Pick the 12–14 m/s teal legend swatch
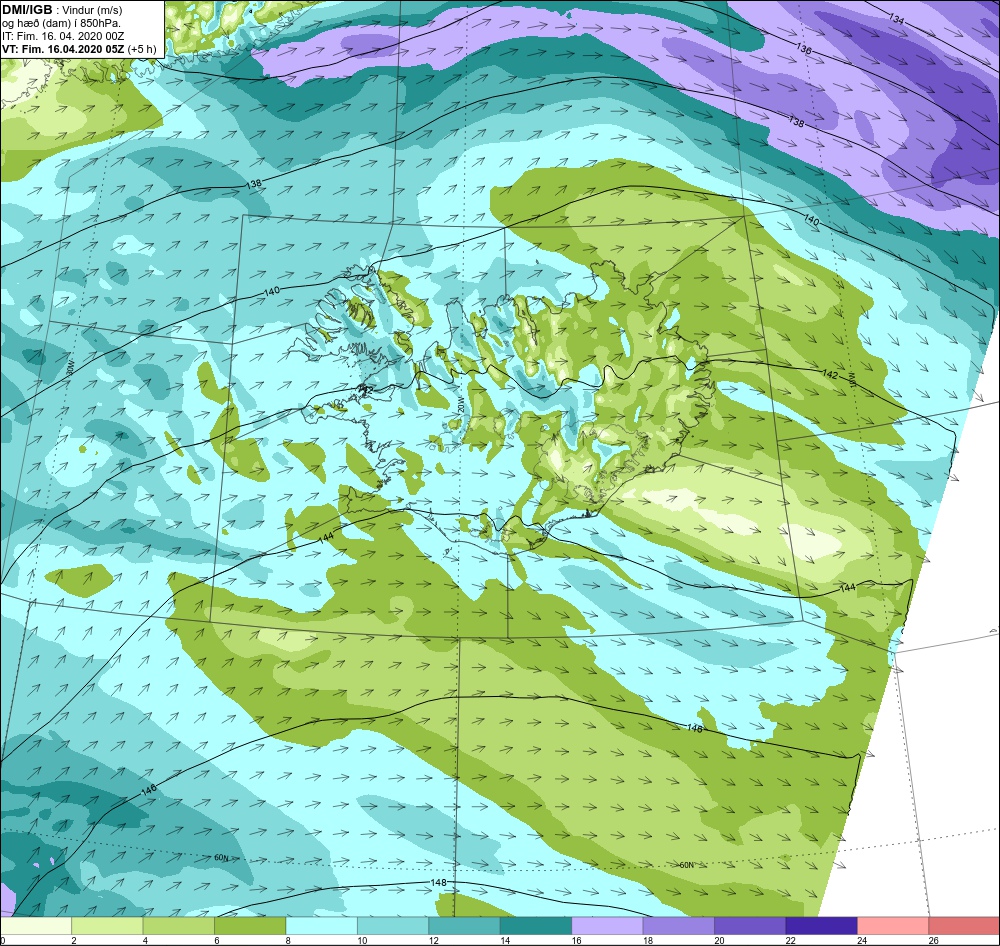The height and width of the screenshot is (946, 1000). (464, 925)
